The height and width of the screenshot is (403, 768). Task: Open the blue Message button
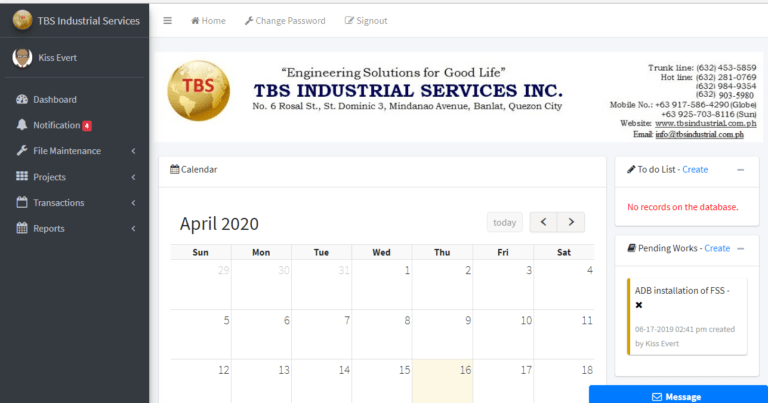(678, 396)
